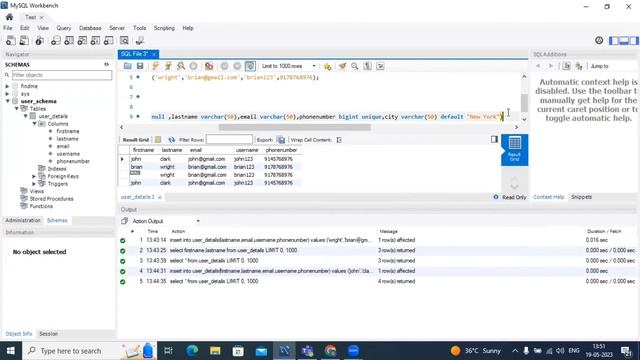The height and width of the screenshot is (360, 640).
Task: Click the Jump to button in SQL Additions
Action: (599, 66)
